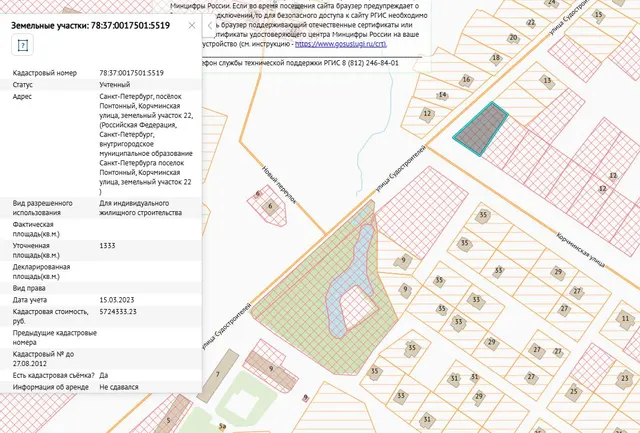This screenshot has height=433, width=640.
Task: Click the Корчминская улица map label
Action: coord(581,250)
